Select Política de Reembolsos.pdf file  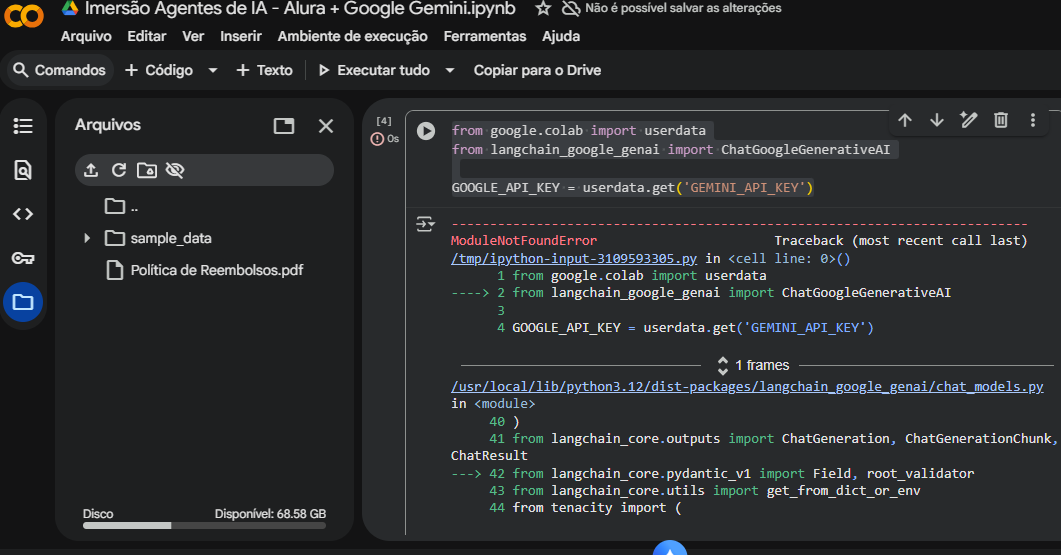point(217,270)
